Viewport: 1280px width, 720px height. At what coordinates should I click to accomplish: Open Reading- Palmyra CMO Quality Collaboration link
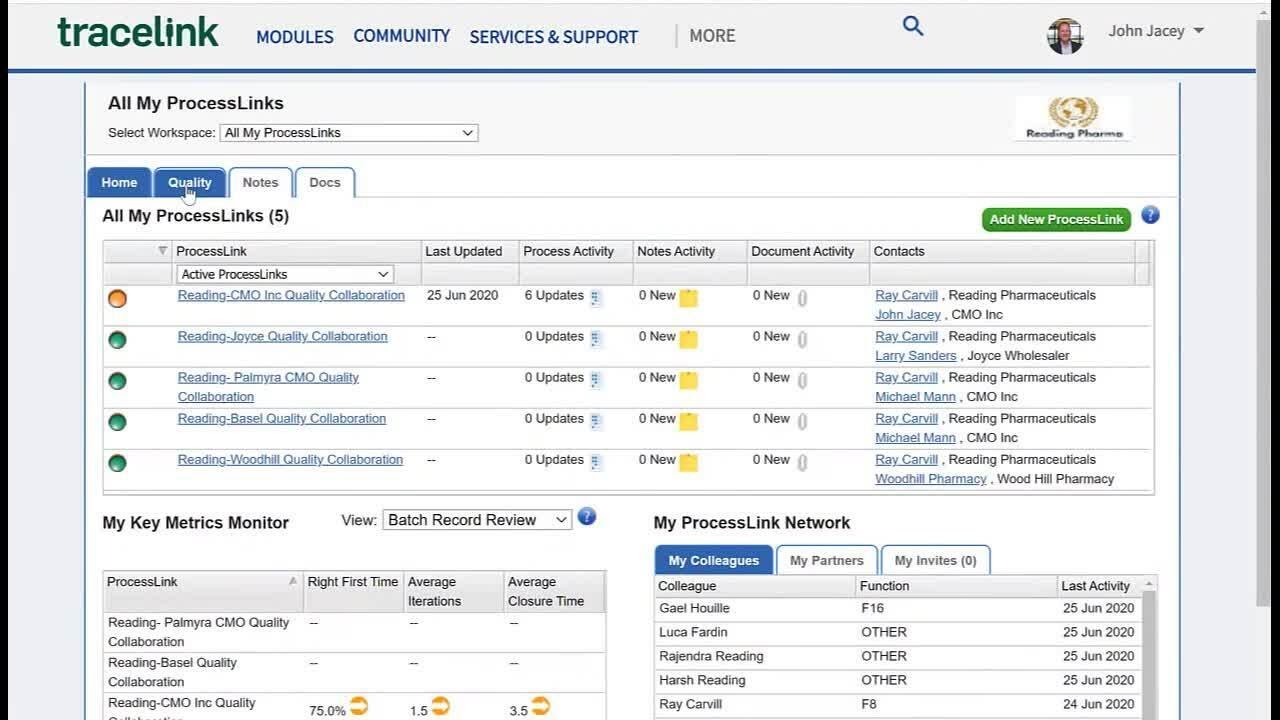tap(268, 387)
